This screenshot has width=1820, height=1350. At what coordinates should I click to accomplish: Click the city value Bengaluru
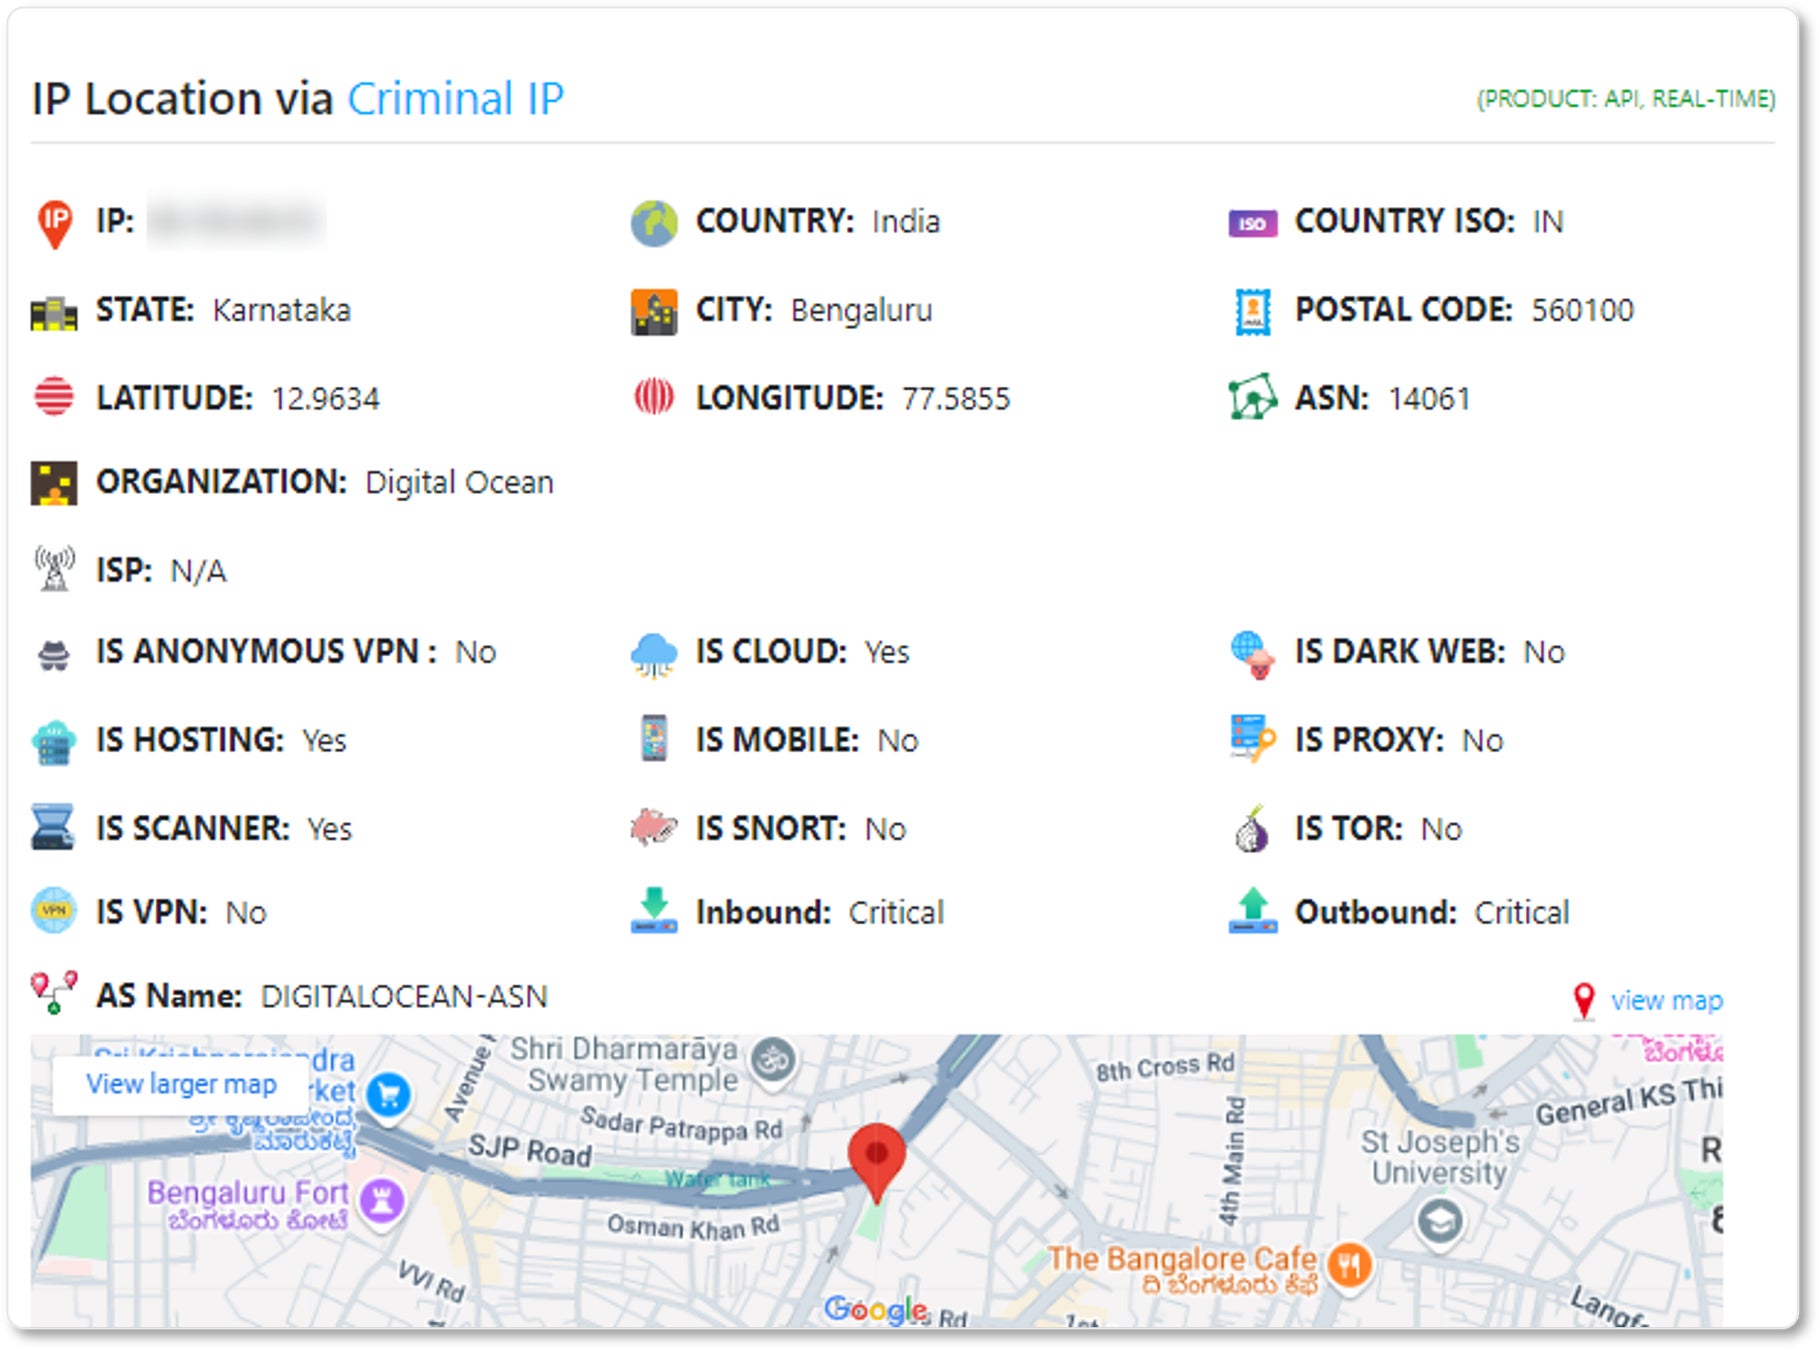point(862,311)
